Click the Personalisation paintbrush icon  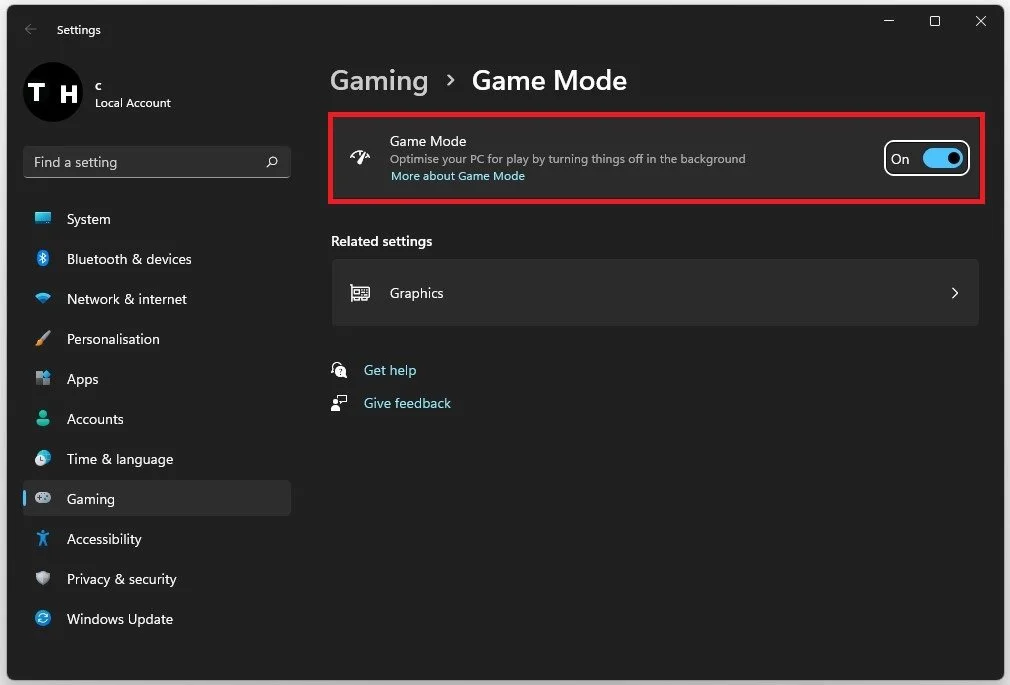pyautogui.click(x=43, y=338)
